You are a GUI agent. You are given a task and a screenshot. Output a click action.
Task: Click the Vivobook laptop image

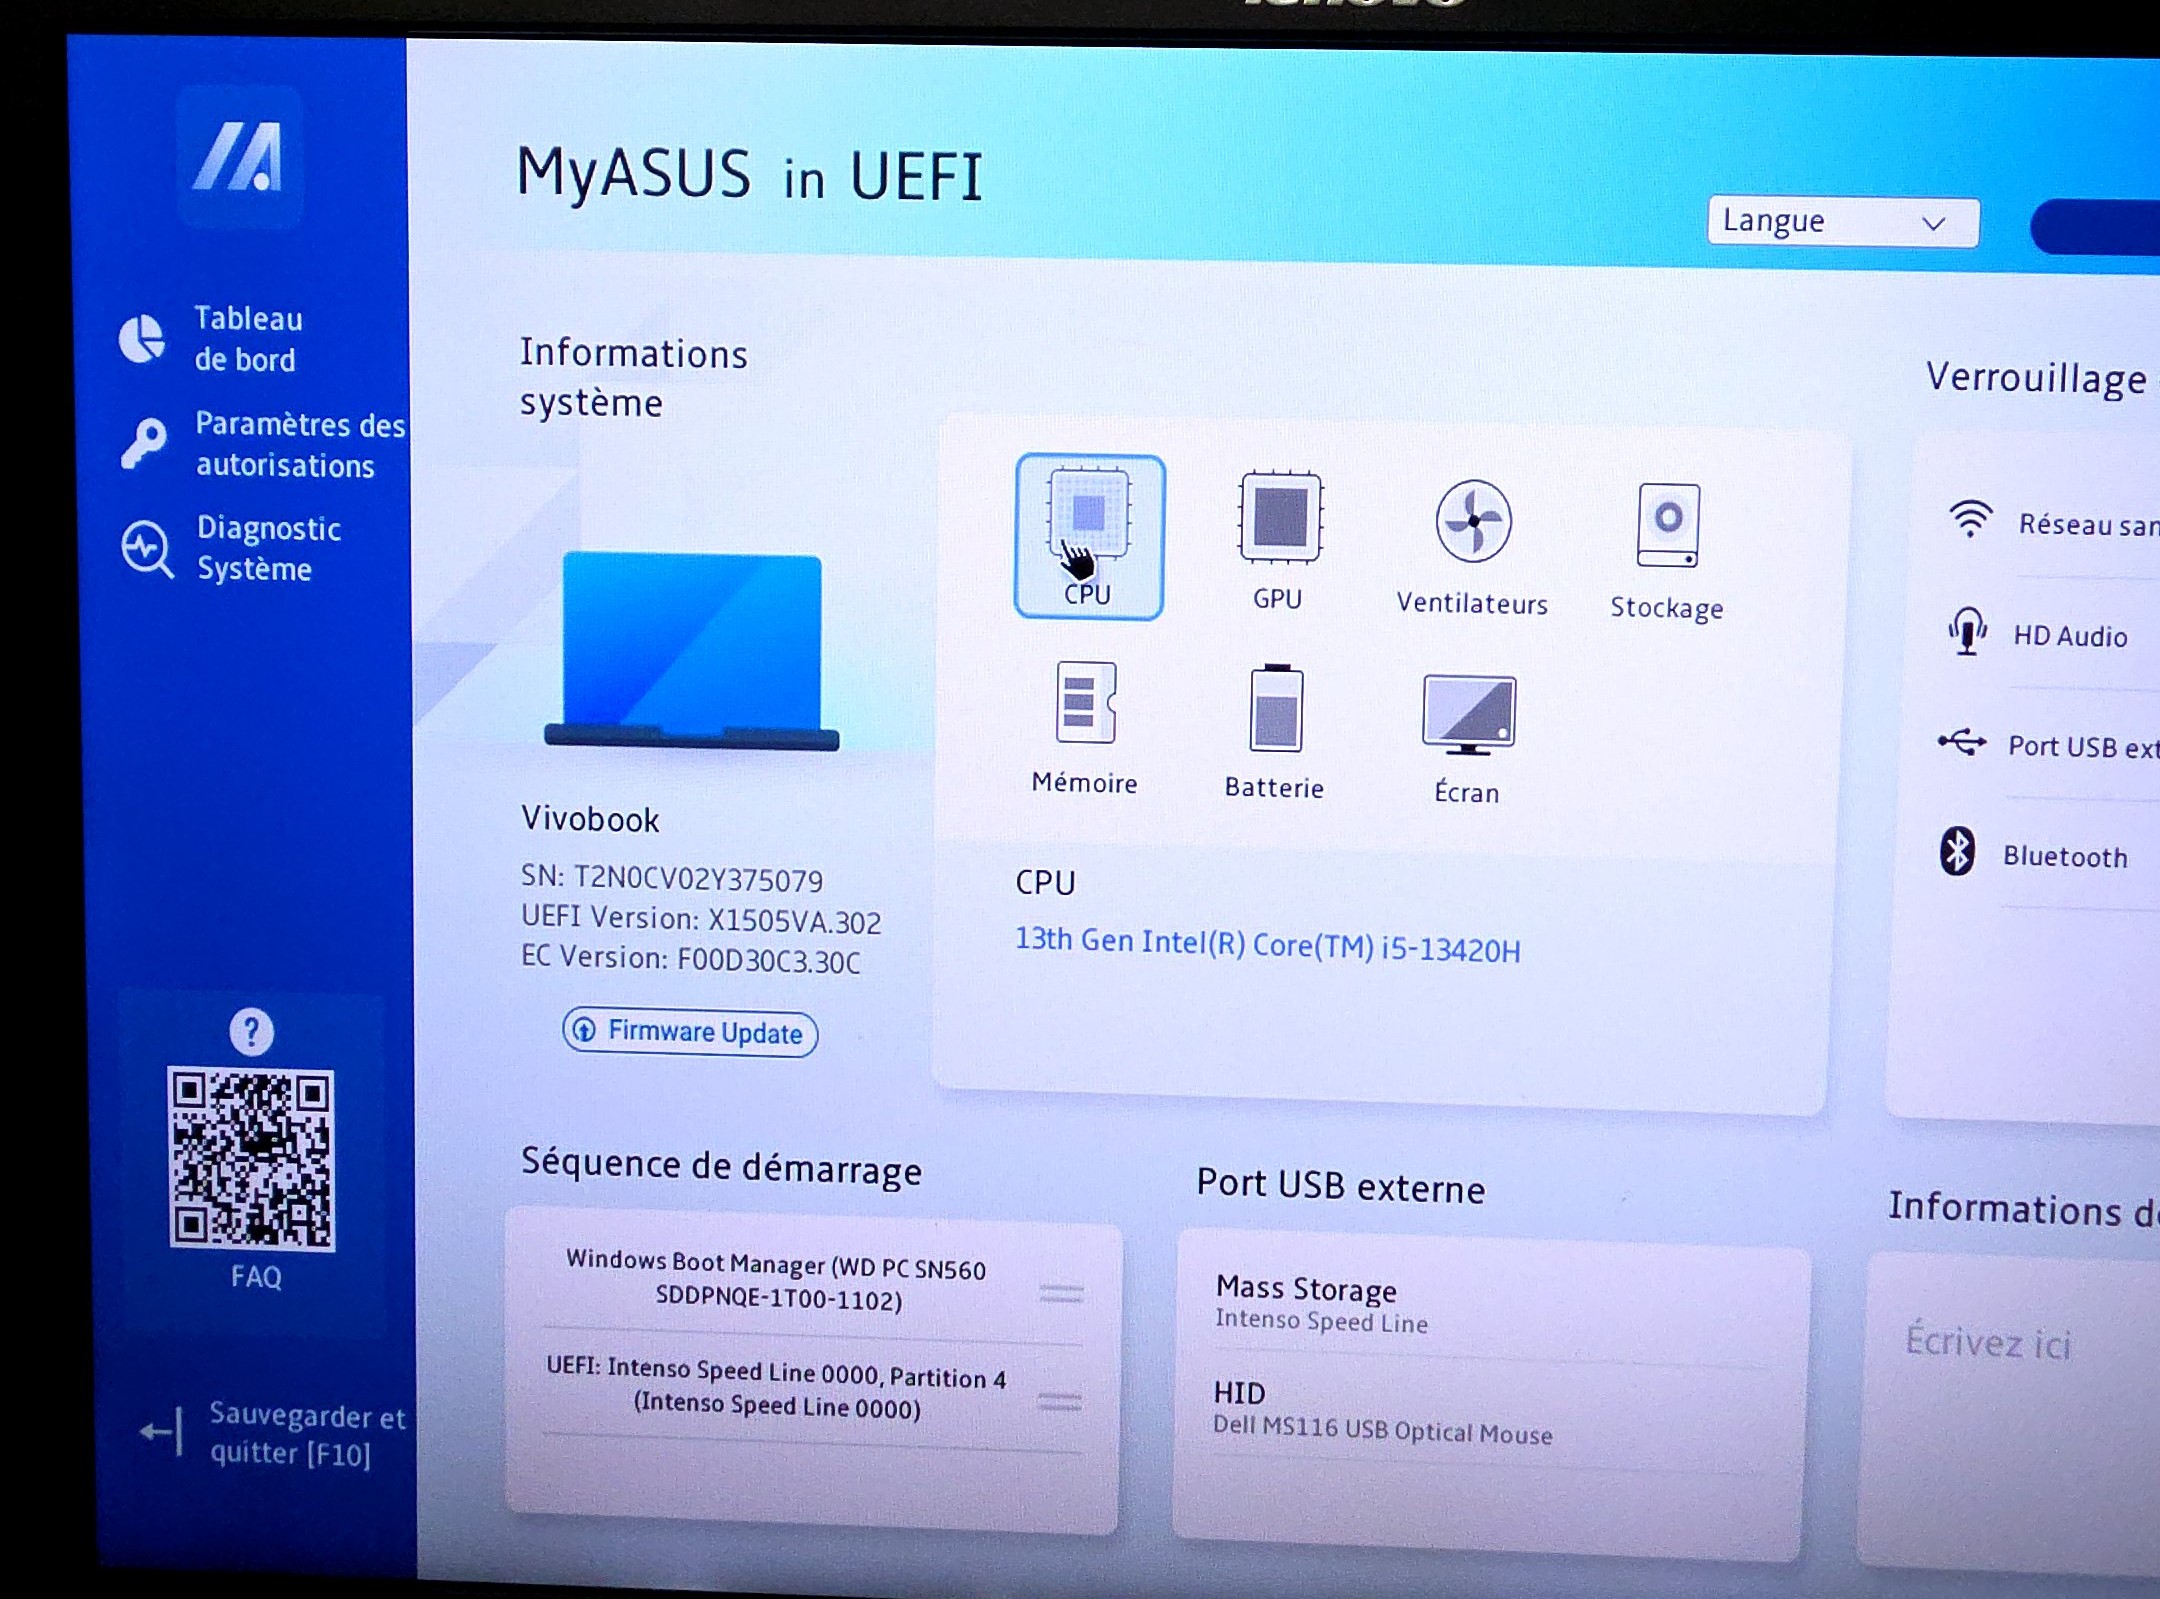point(692,651)
